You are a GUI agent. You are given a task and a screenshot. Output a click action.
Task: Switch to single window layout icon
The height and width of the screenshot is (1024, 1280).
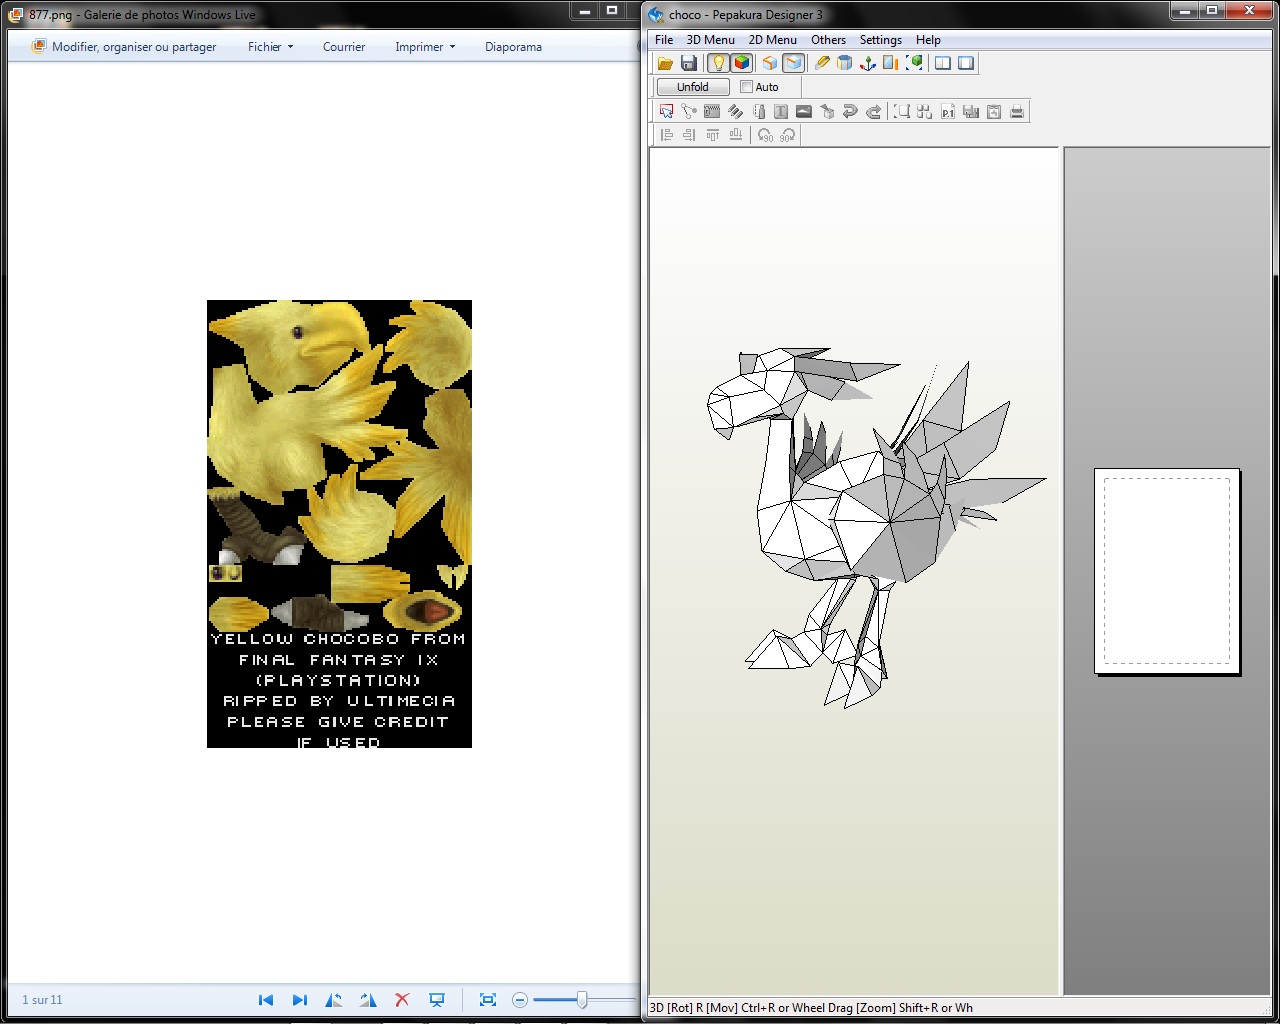coord(966,63)
